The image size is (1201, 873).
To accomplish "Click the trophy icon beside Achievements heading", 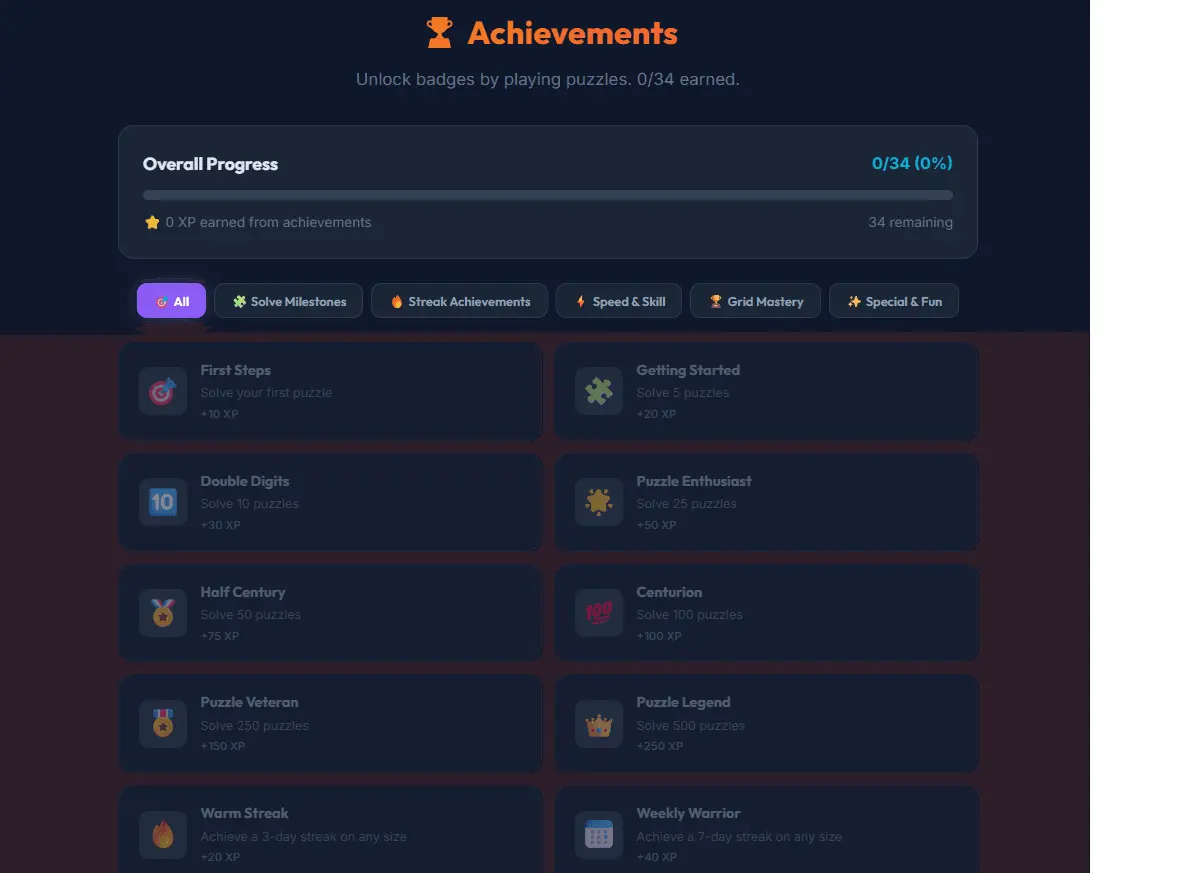I will click(x=439, y=33).
